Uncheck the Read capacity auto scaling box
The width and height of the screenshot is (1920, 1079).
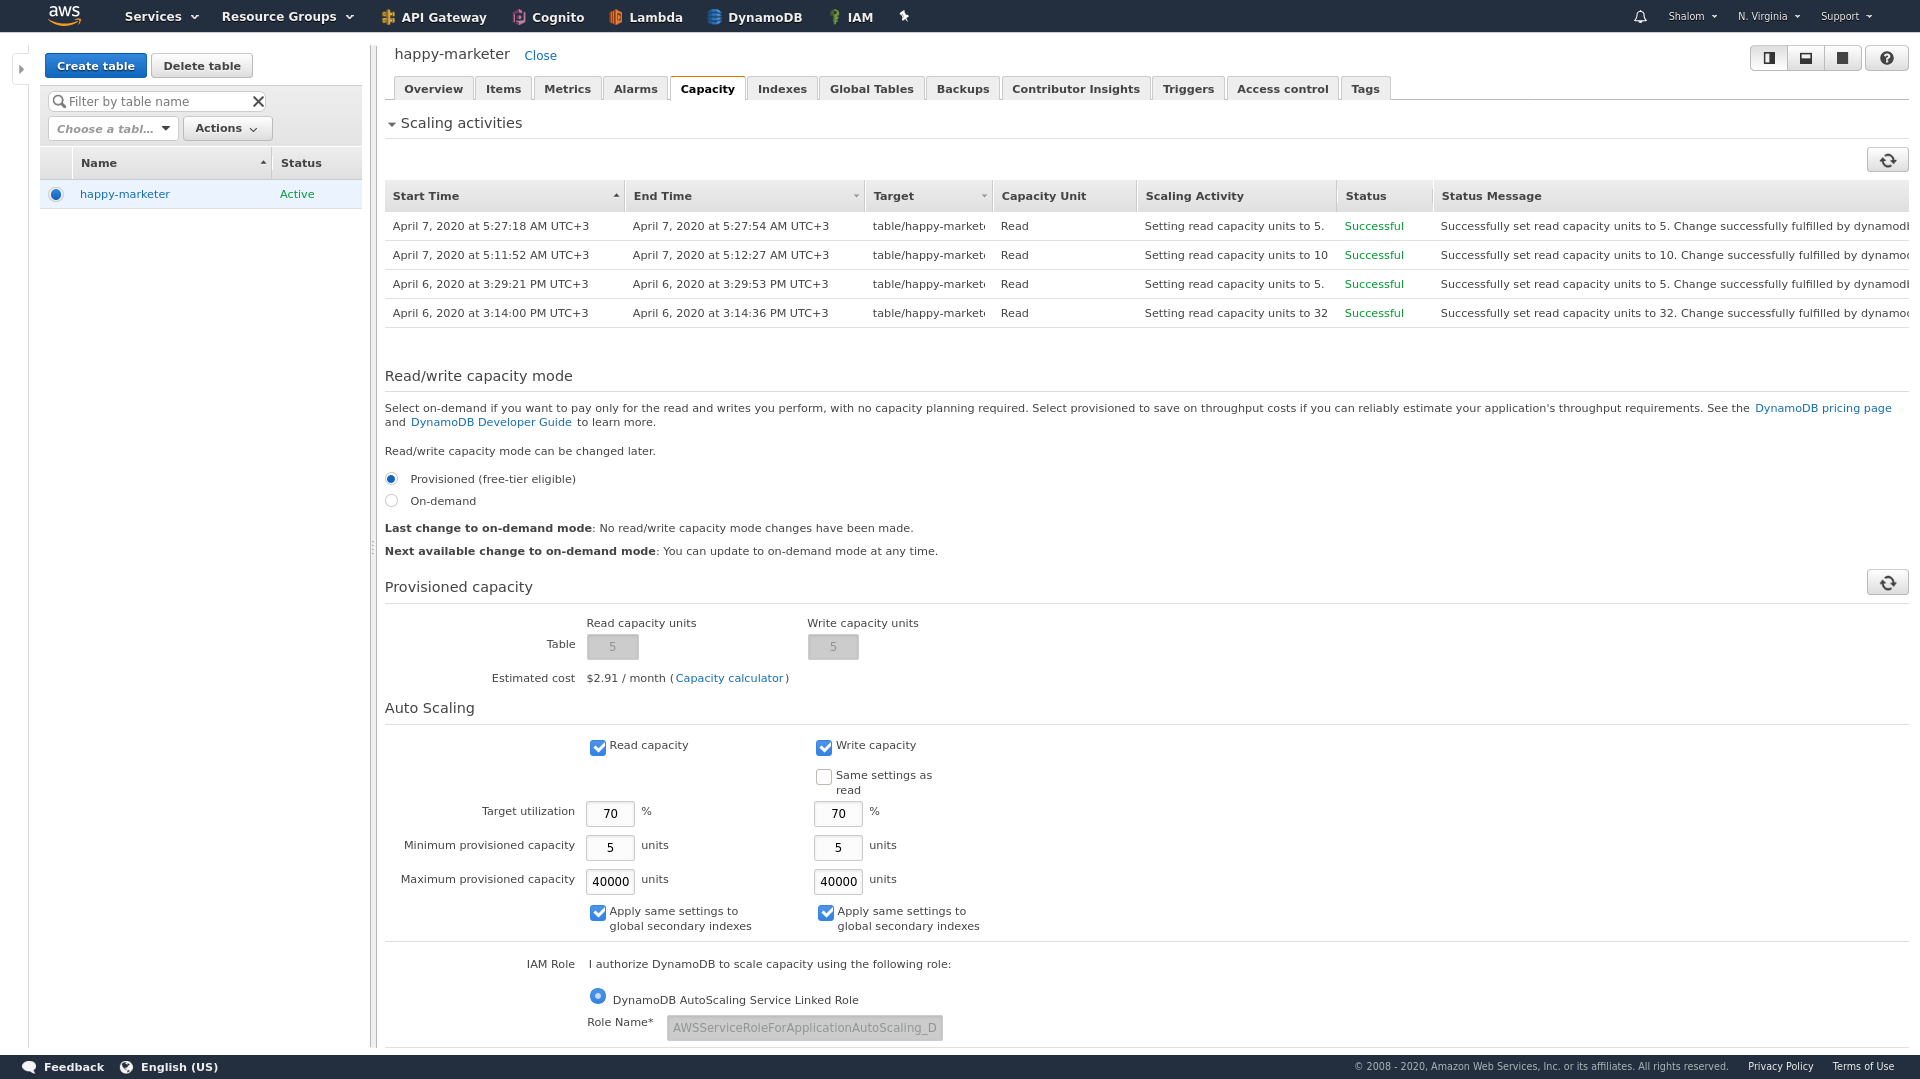598,747
